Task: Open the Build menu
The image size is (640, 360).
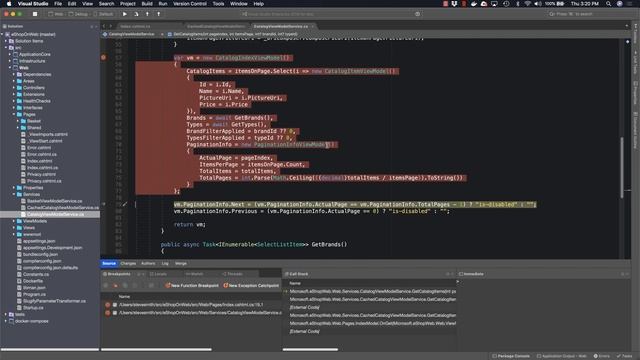Action: point(147,4)
